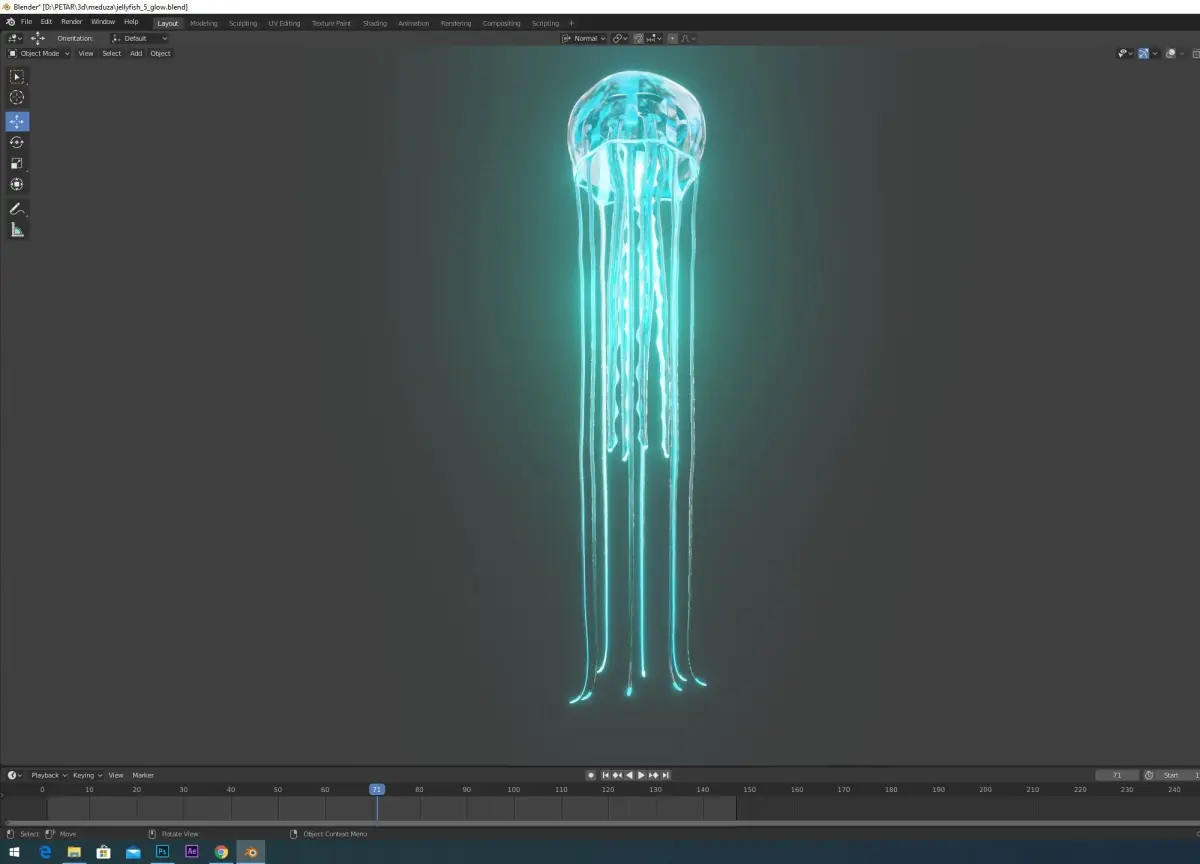The image size is (1200, 864).
Task: Switch to the UV Editing workspace tab
Action: coord(284,23)
